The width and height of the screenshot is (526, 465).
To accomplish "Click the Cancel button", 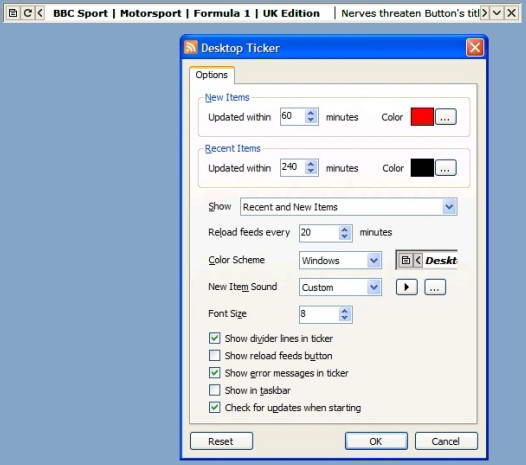I will pos(446,441).
